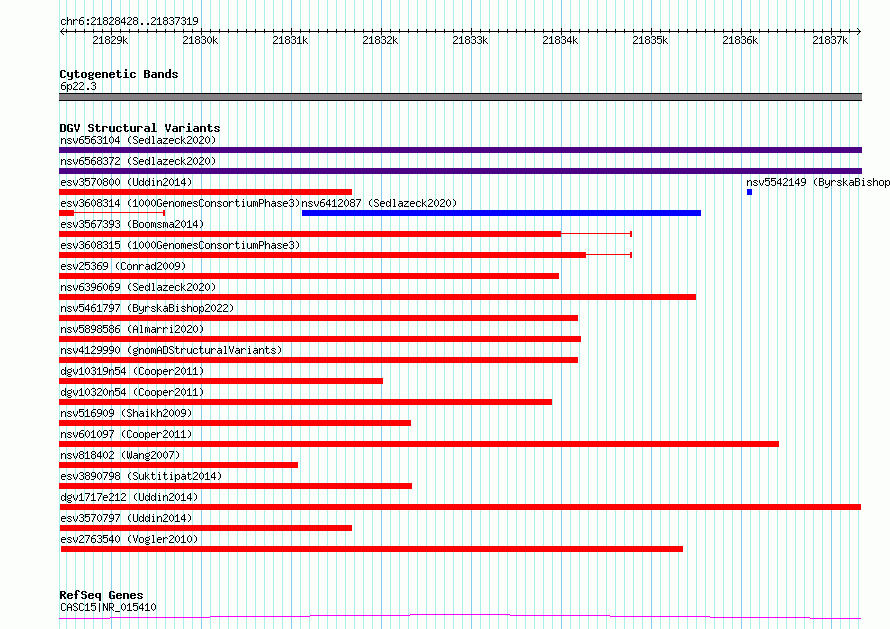Click the red bar under dgv1717e212
The image size is (890, 629).
pos(460,507)
